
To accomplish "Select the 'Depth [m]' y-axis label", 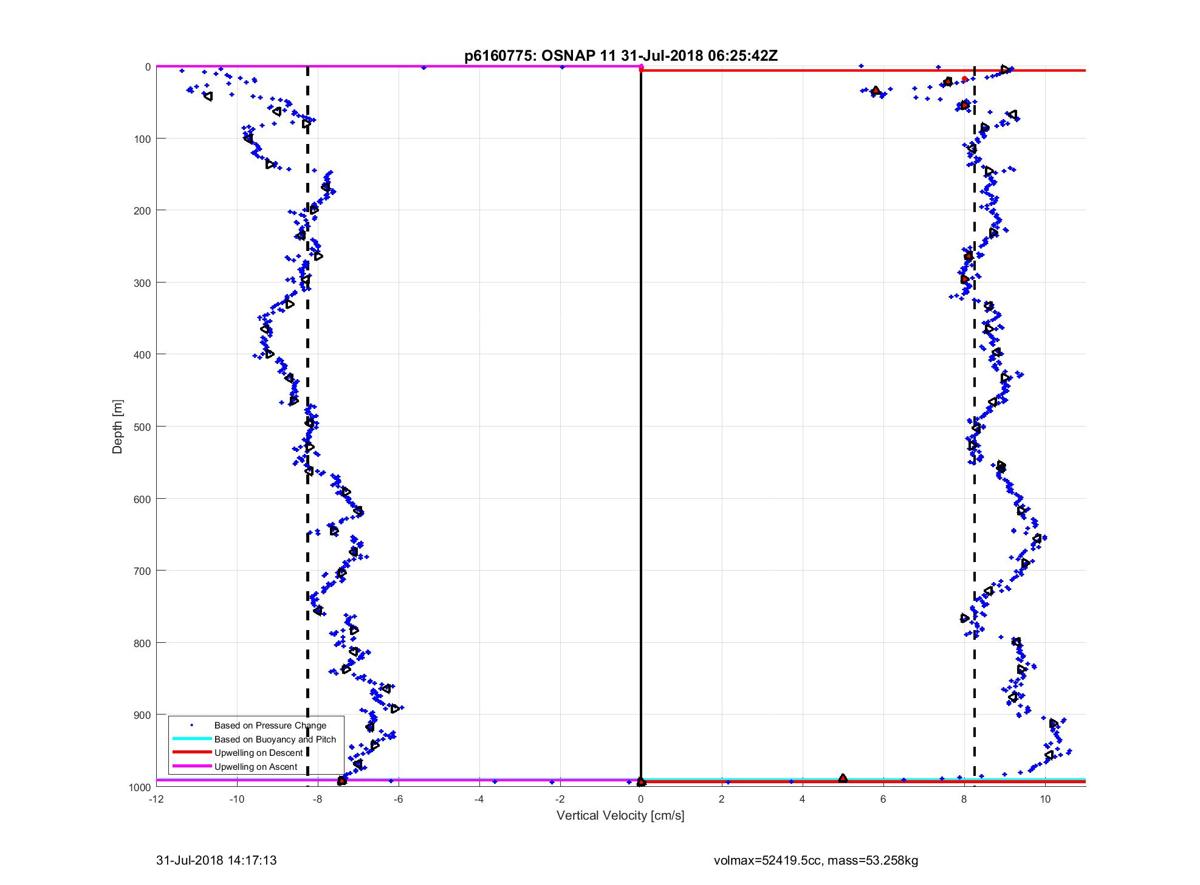I will pyautogui.click(x=118, y=427).
